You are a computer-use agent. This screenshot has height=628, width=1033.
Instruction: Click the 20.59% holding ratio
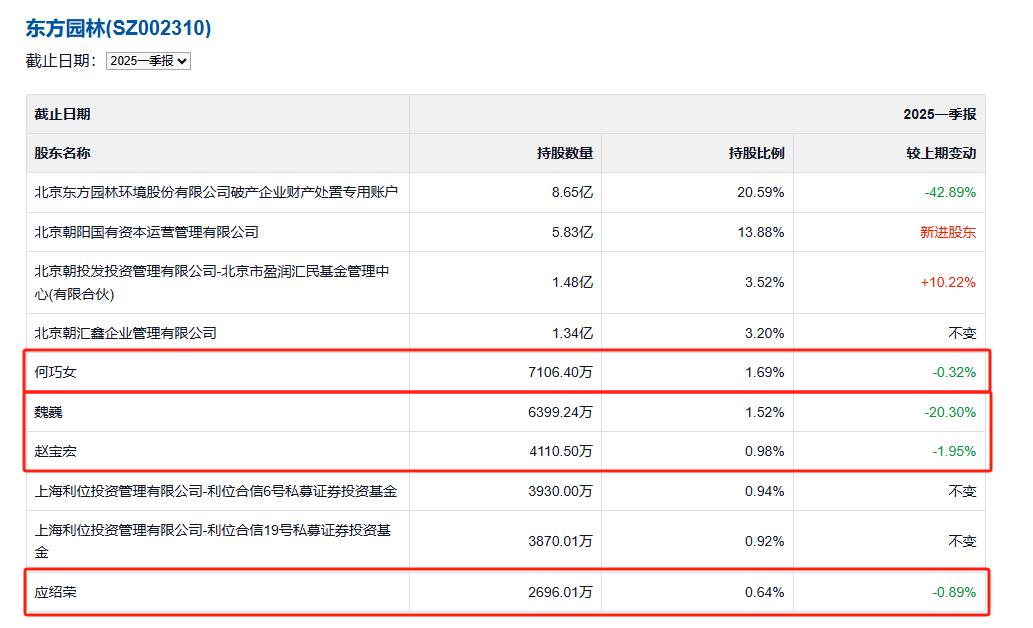pos(761,192)
